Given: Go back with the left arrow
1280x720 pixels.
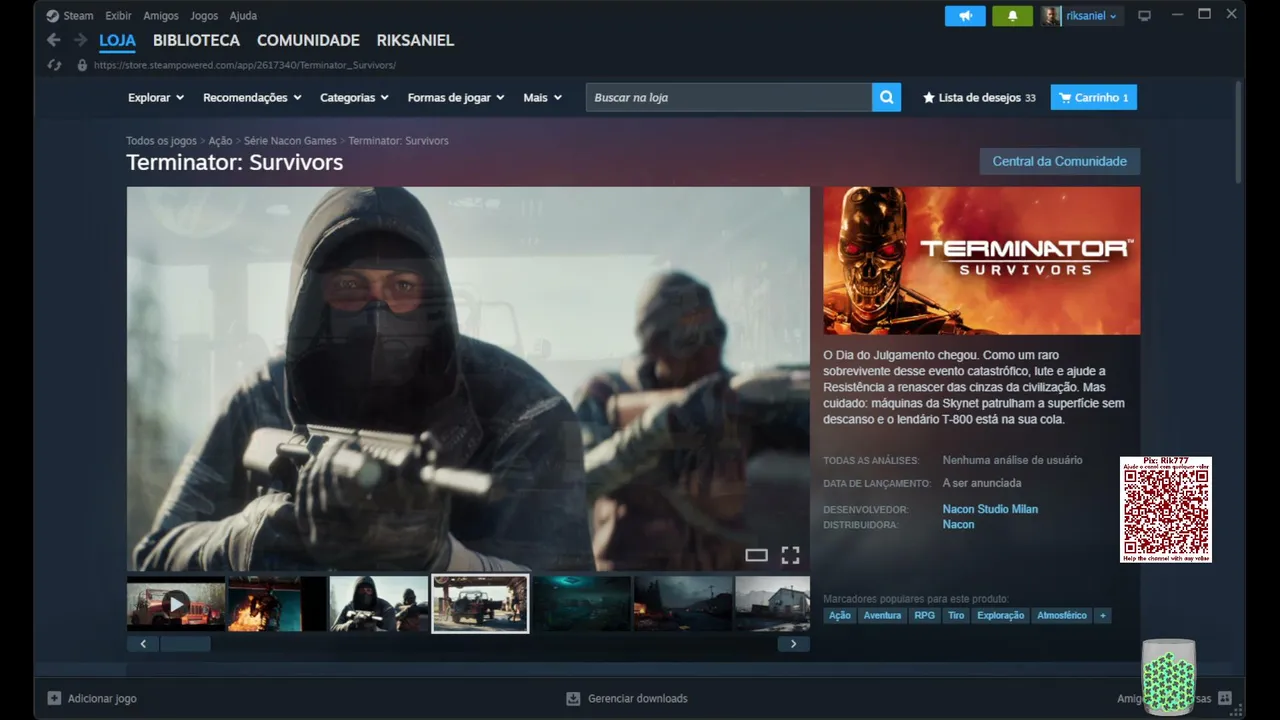Looking at the screenshot, I should tap(54, 40).
